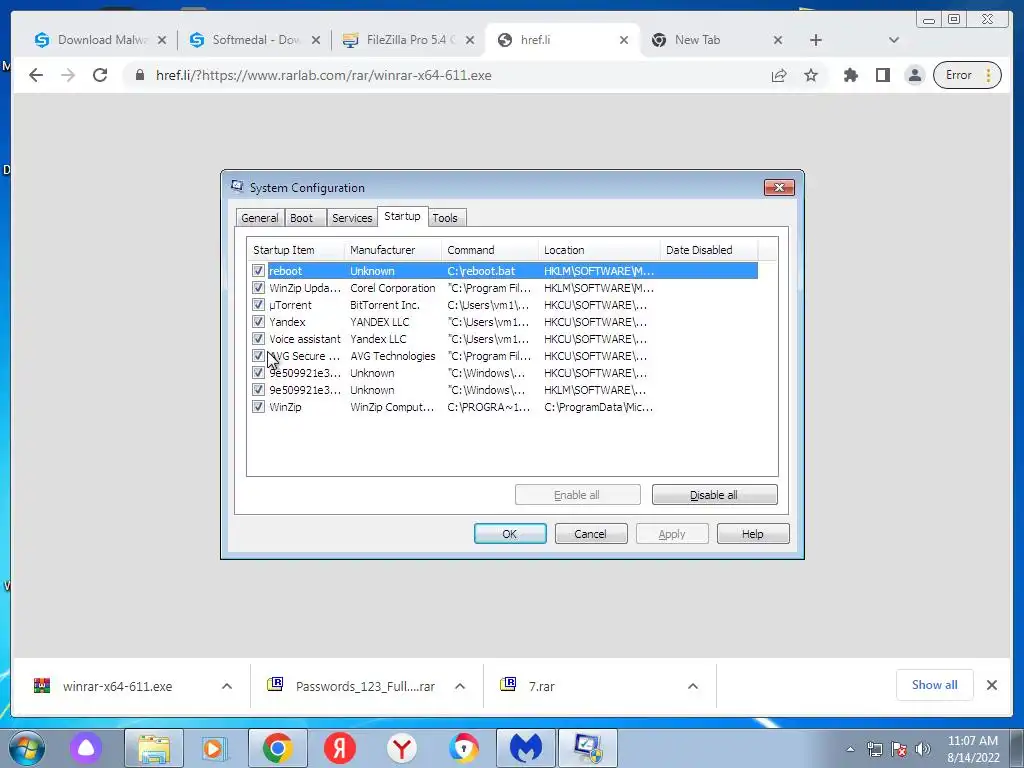The width and height of the screenshot is (1024, 768).
Task: Expand options for 7.rar download
Action: click(x=693, y=686)
